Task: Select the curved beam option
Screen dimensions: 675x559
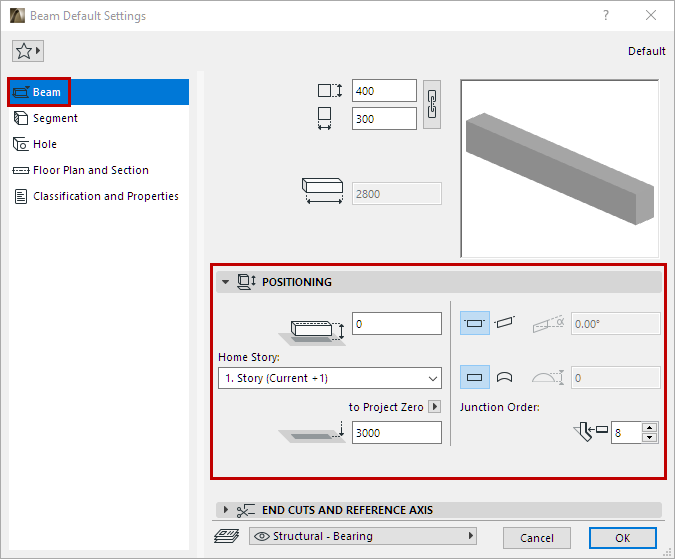Action: tap(505, 377)
